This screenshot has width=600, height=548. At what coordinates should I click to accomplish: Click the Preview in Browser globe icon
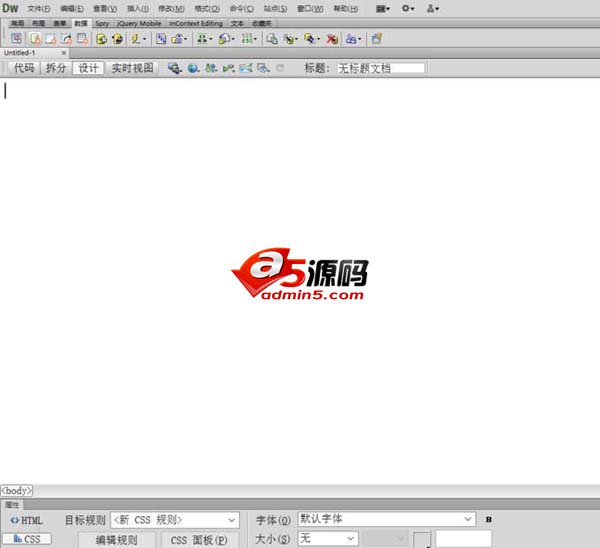193,68
